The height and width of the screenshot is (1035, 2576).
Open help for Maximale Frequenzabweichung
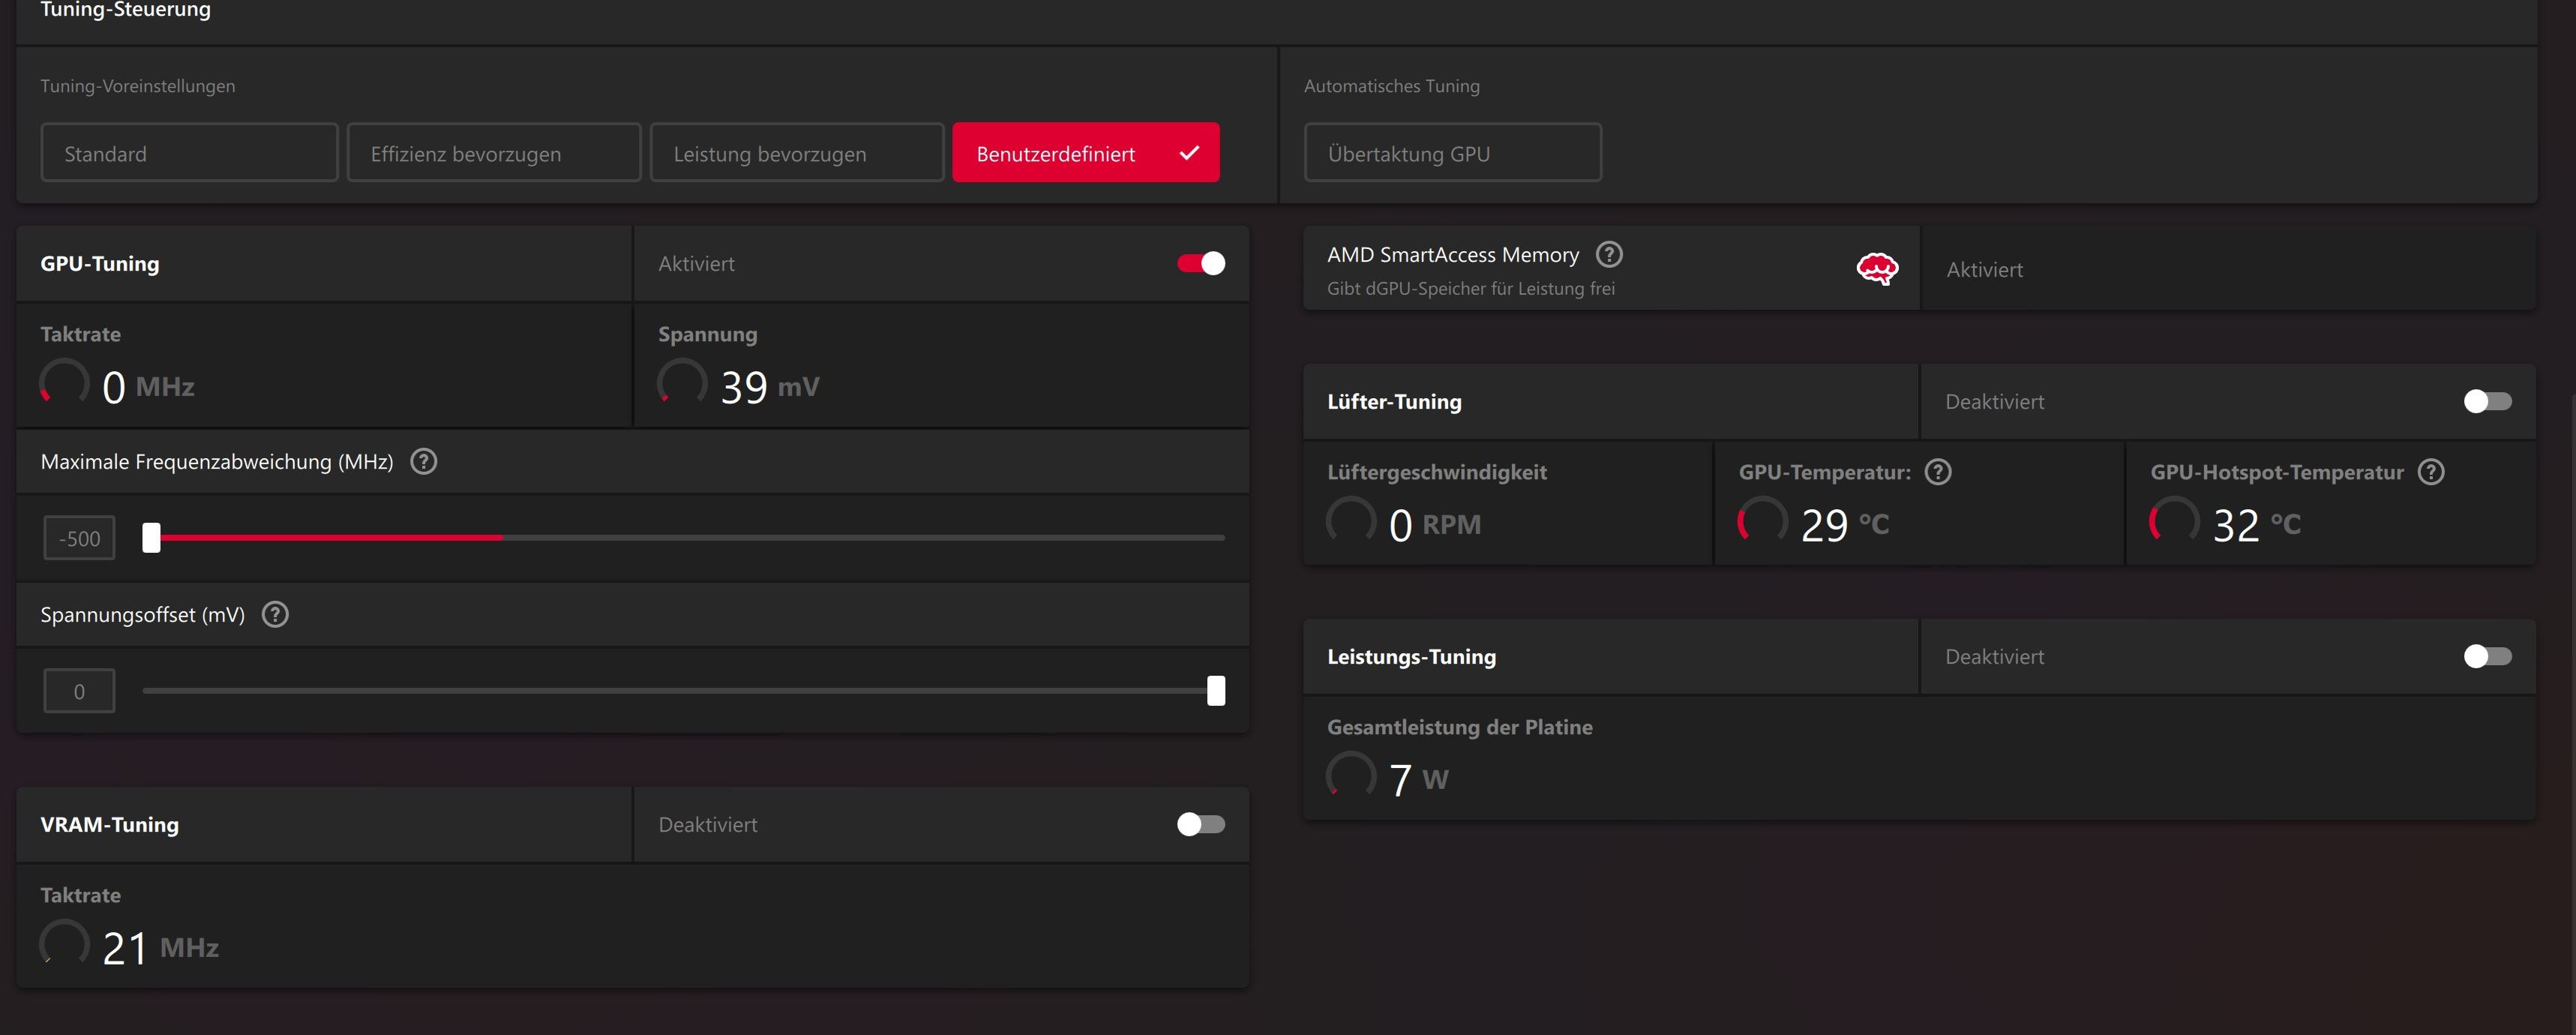pos(424,462)
